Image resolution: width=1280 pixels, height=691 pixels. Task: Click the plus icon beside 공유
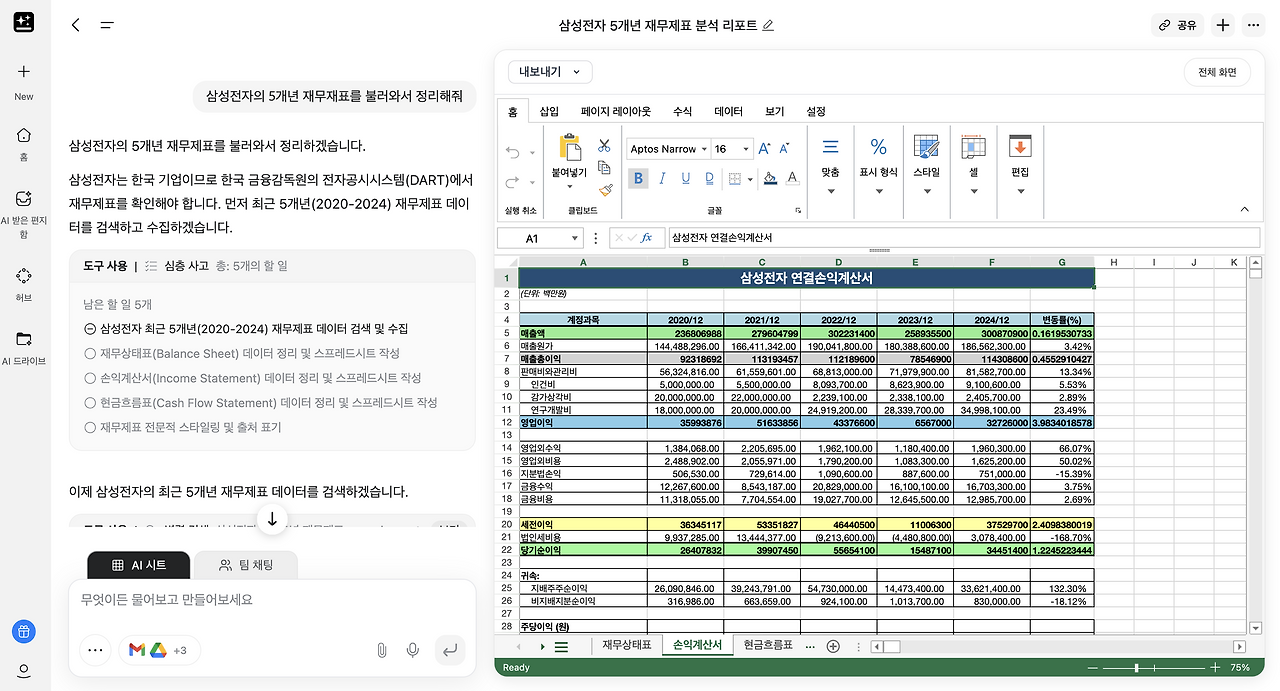point(1223,25)
